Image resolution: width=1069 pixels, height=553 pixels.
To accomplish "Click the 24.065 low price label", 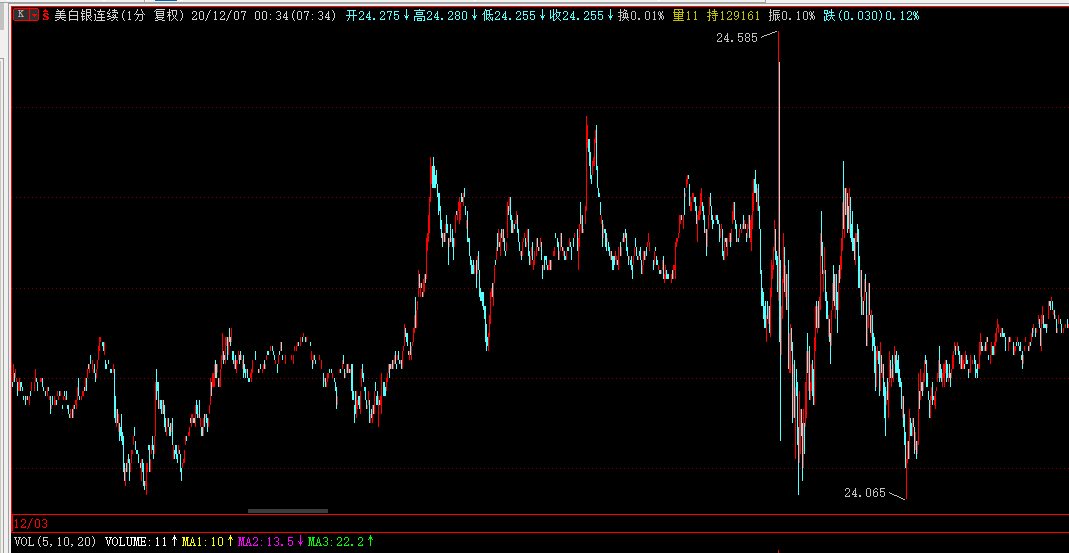I will [x=864, y=492].
